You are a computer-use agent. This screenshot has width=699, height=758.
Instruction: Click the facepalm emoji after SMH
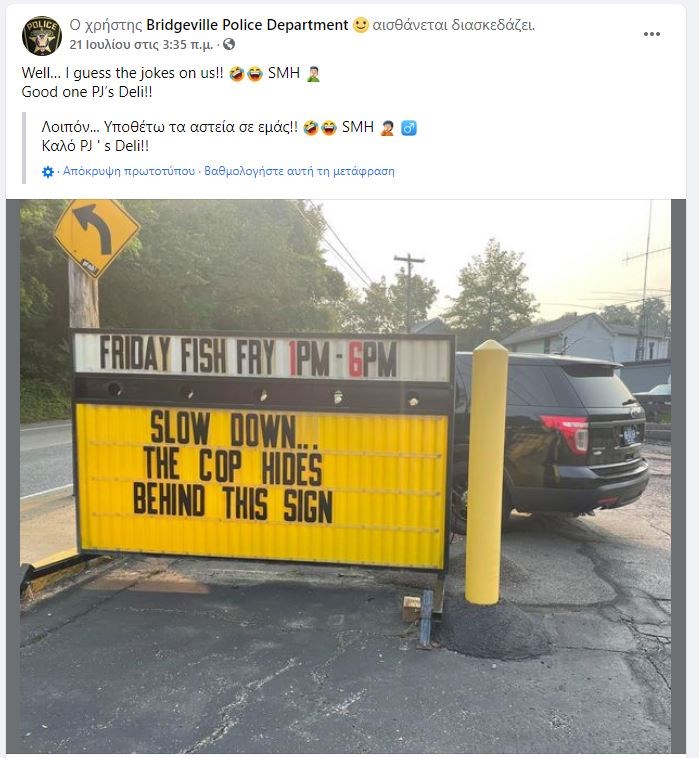tap(313, 73)
